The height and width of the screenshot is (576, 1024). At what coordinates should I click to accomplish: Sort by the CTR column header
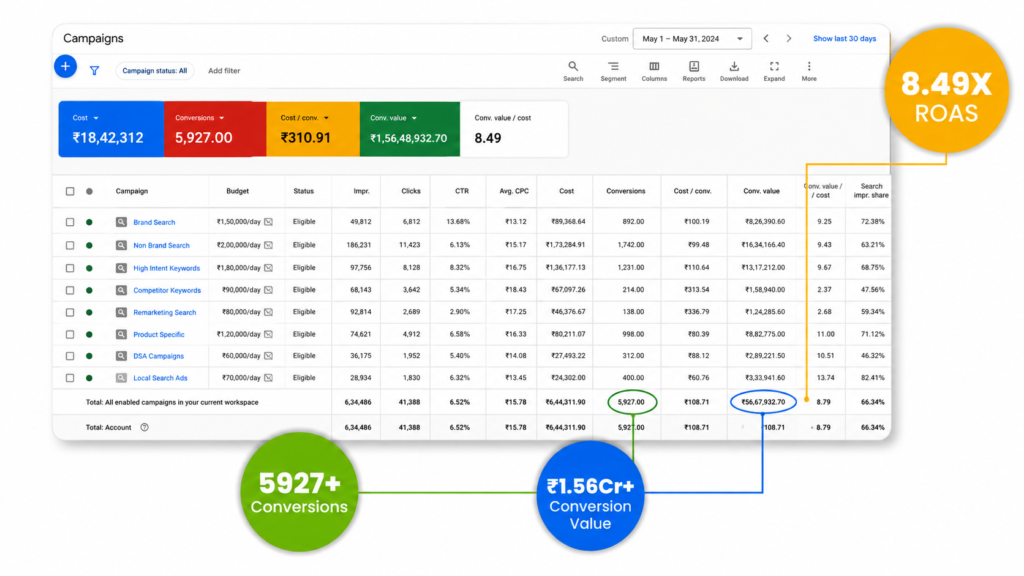click(462, 191)
